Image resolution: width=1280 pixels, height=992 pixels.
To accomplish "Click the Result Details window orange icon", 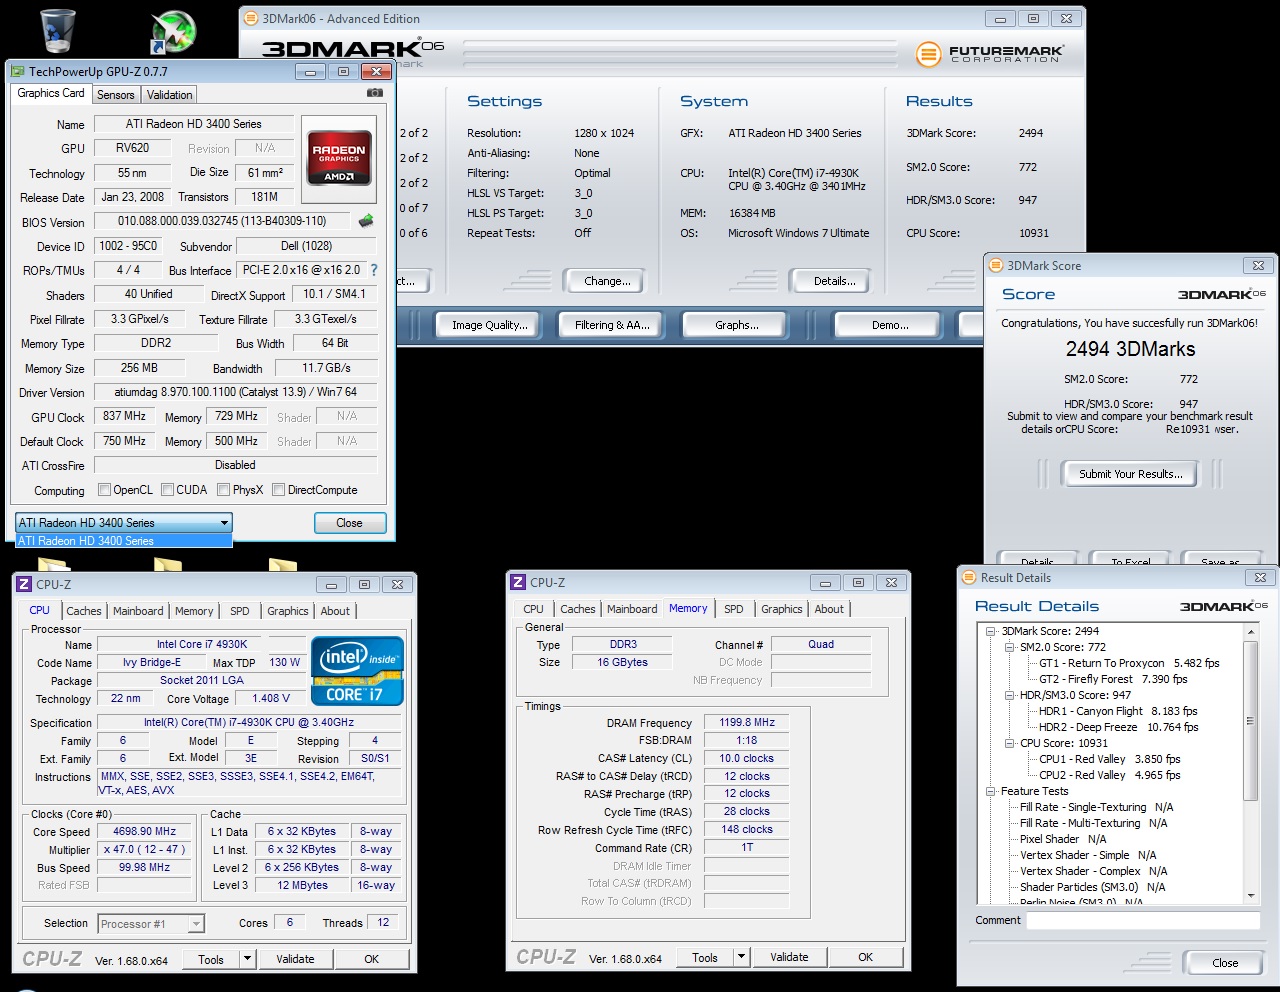I will (x=968, y=577).
